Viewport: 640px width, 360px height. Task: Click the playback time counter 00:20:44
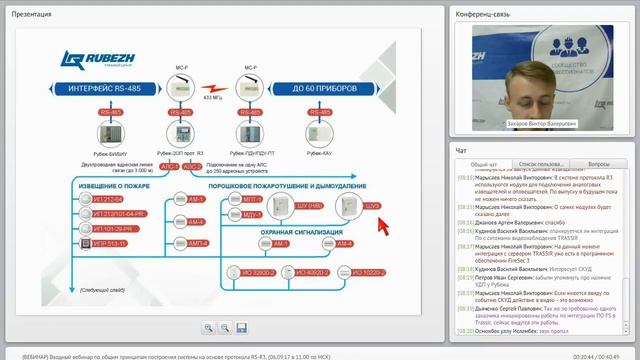click(x=583, y=357)
